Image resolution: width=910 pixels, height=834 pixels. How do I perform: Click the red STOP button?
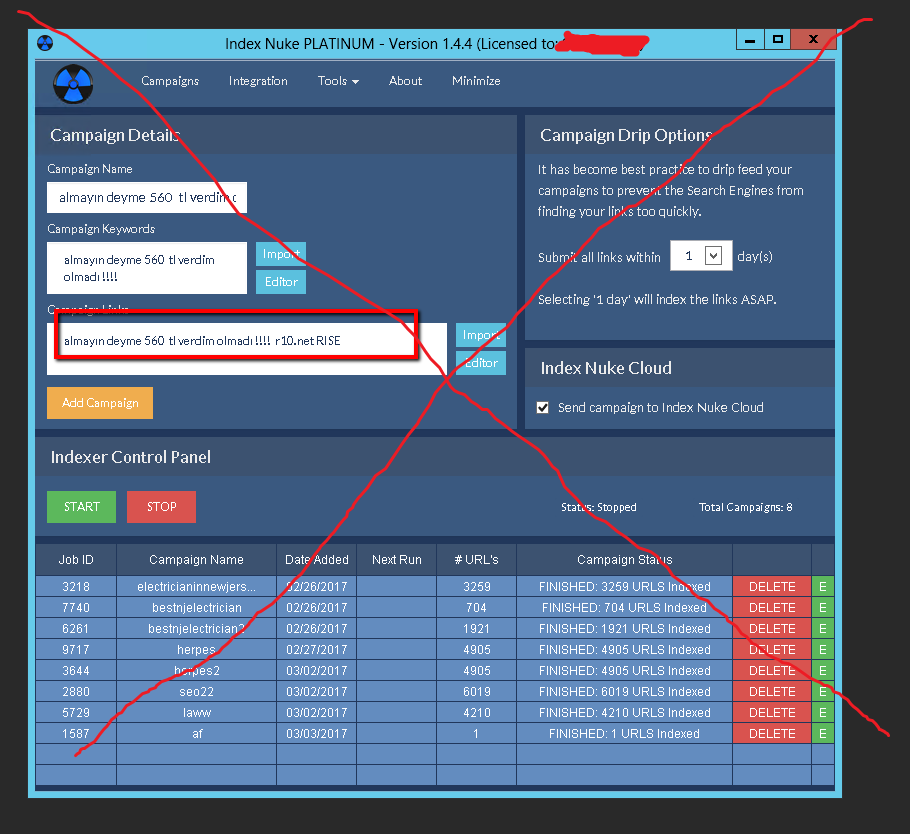coord(161,507)
